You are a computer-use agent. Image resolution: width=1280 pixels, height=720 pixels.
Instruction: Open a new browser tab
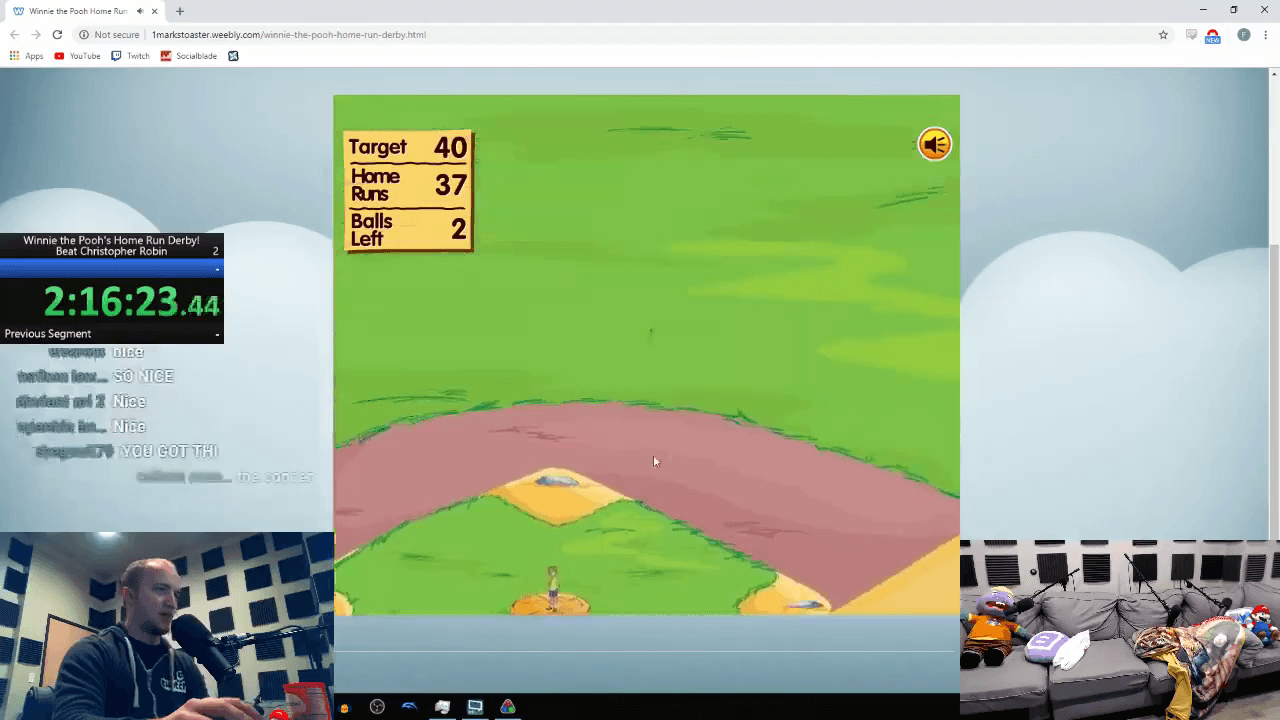point(180,11)
